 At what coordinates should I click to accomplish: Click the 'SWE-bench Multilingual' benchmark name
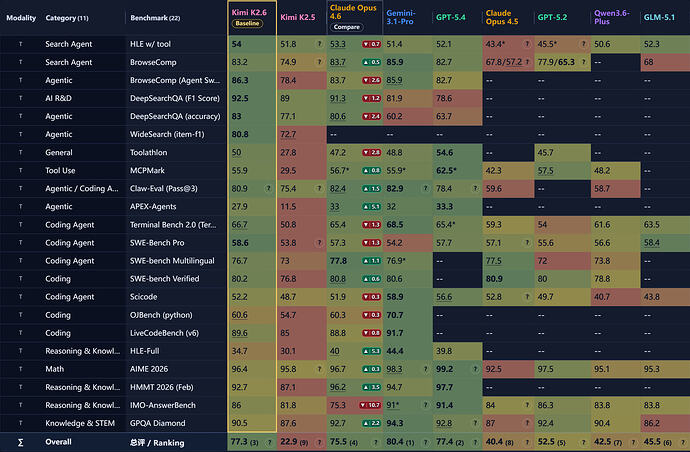(172, 261)
